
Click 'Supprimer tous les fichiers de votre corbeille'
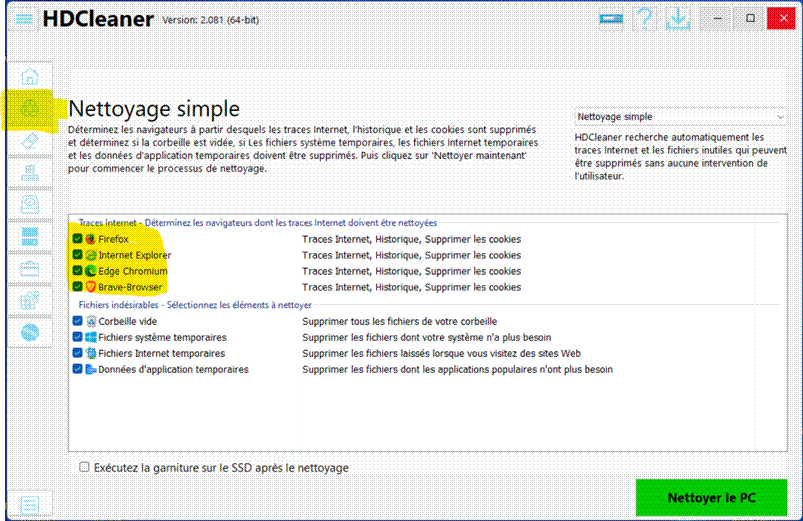(399, 321)
